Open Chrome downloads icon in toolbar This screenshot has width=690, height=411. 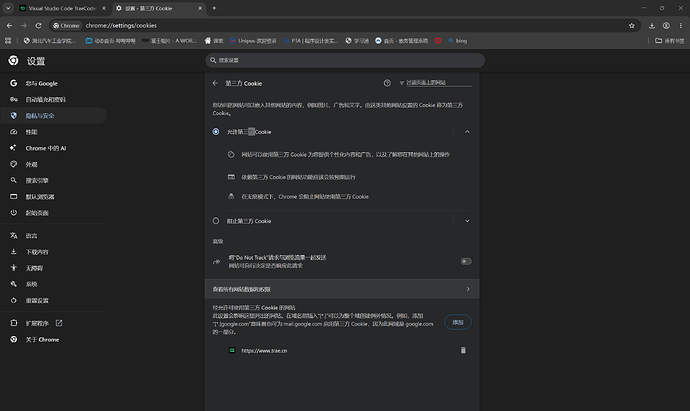point(652,26)
